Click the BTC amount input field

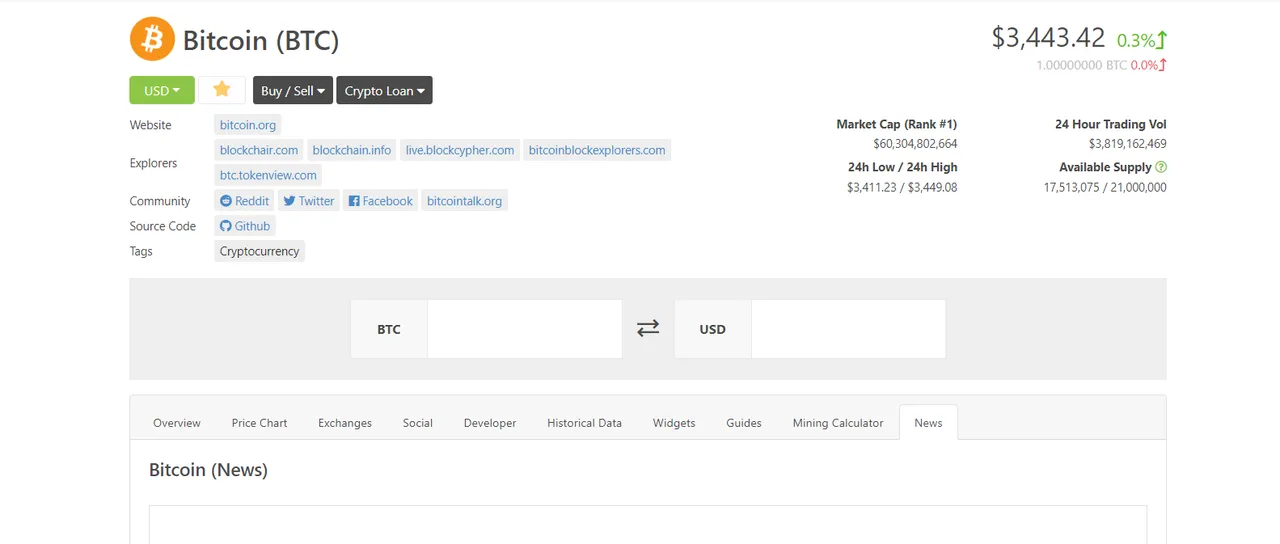click(x=525, y=329)
